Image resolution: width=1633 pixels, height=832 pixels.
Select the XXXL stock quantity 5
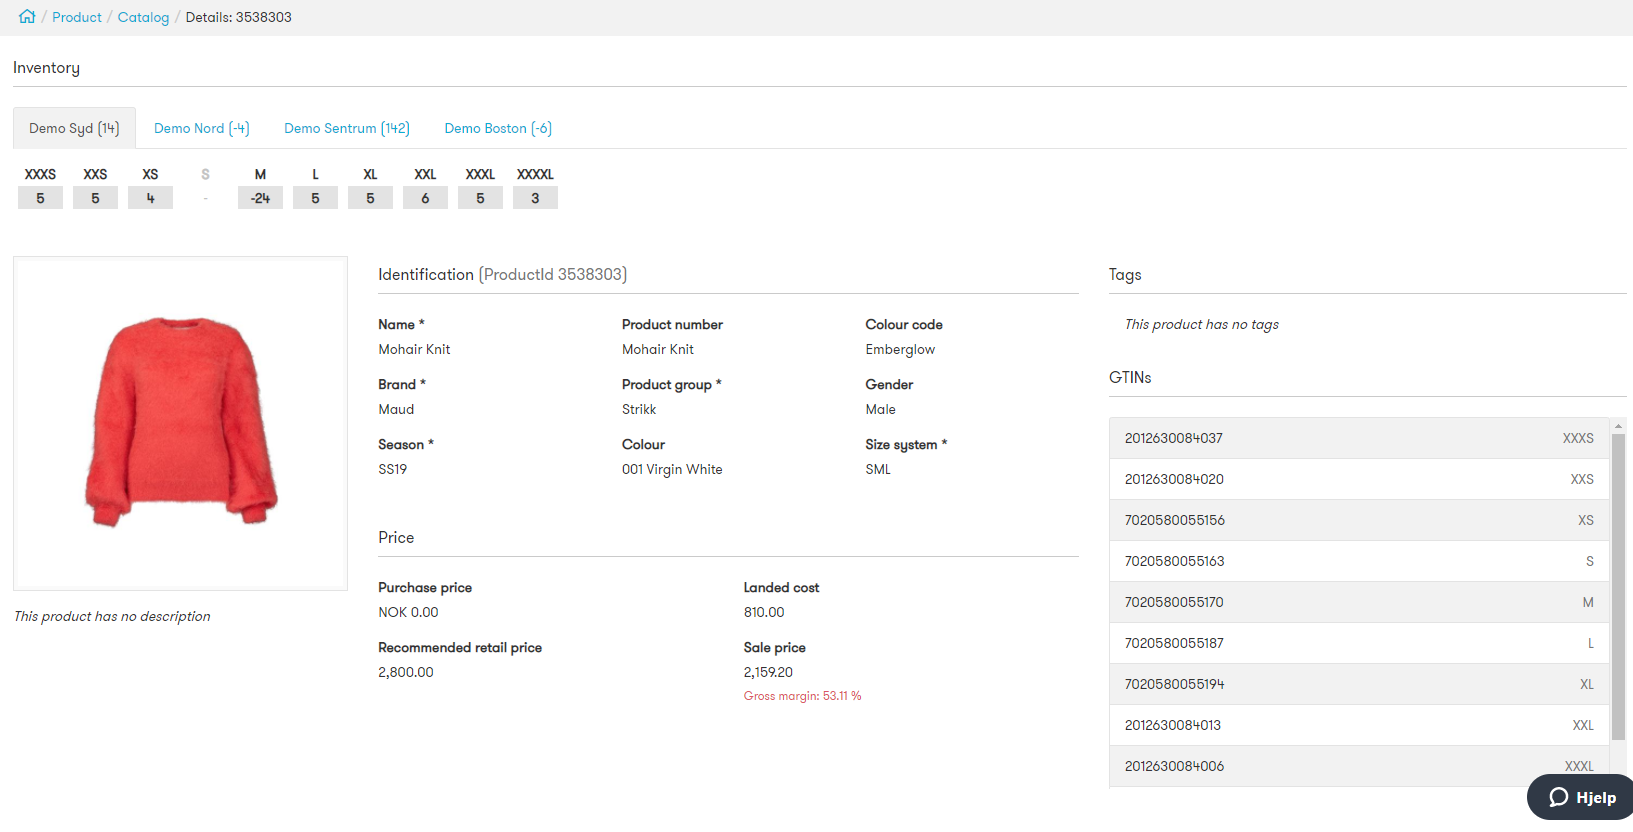click(480, 198)
